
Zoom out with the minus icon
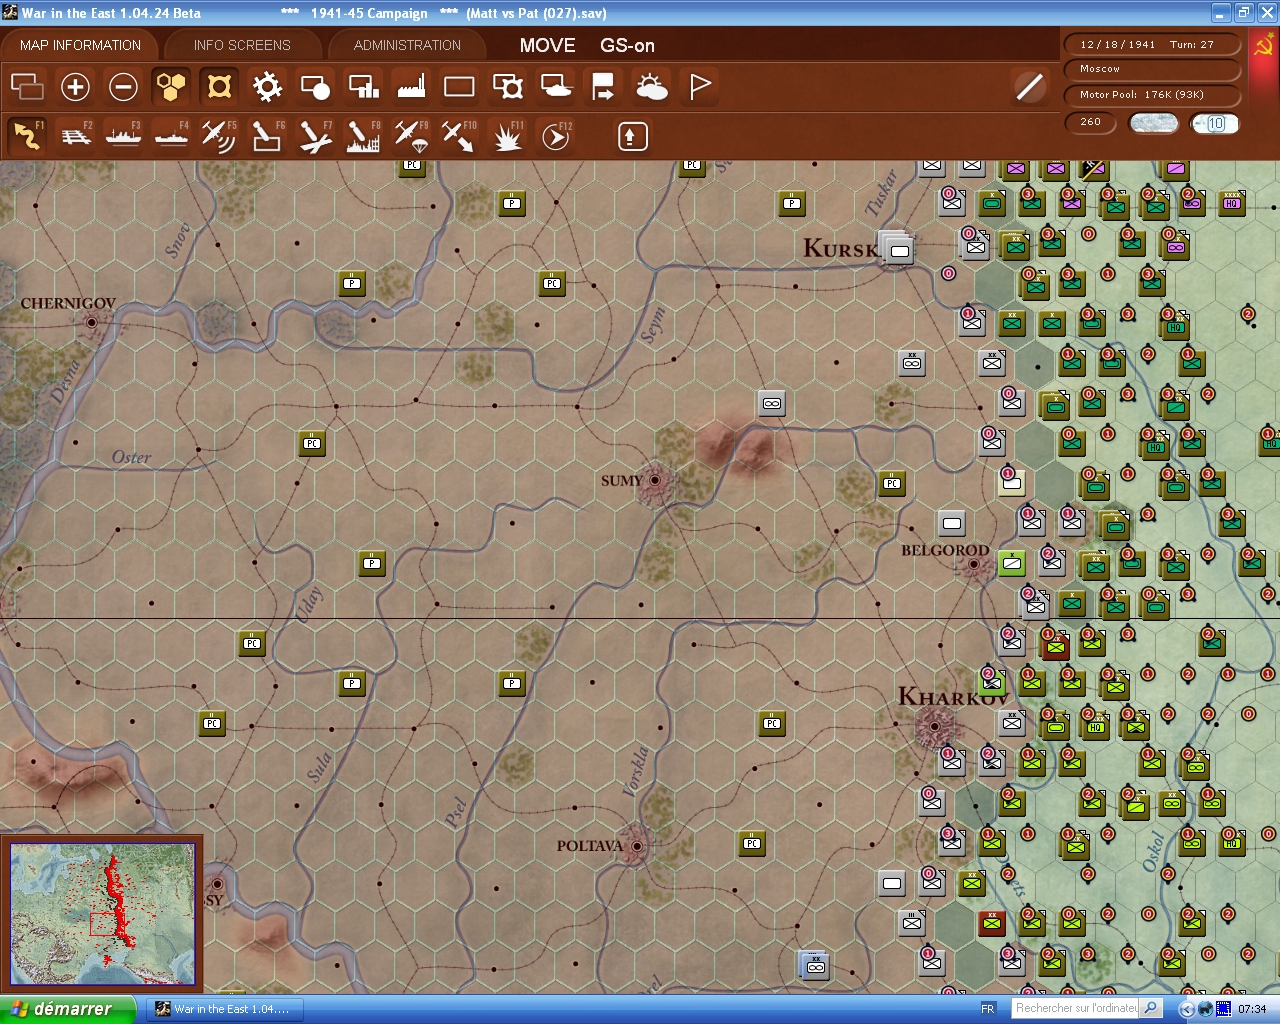click(123, 87)
